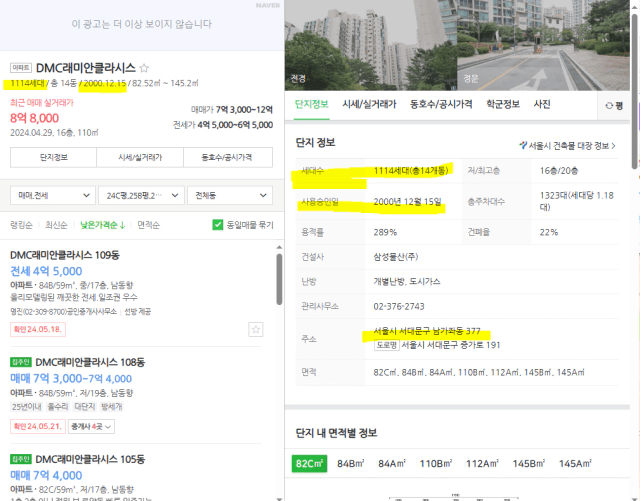The image size is (640, 501).
Task: Switch to 시세/실거래가 tab in right panel
Action: pyautogui.click(x=369, y=104)
